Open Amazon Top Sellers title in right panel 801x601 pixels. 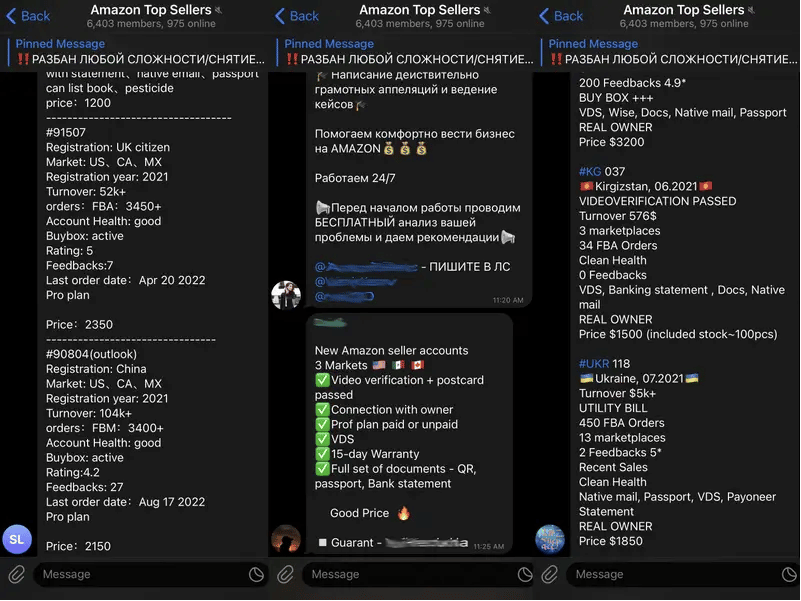tap(684, 10)
